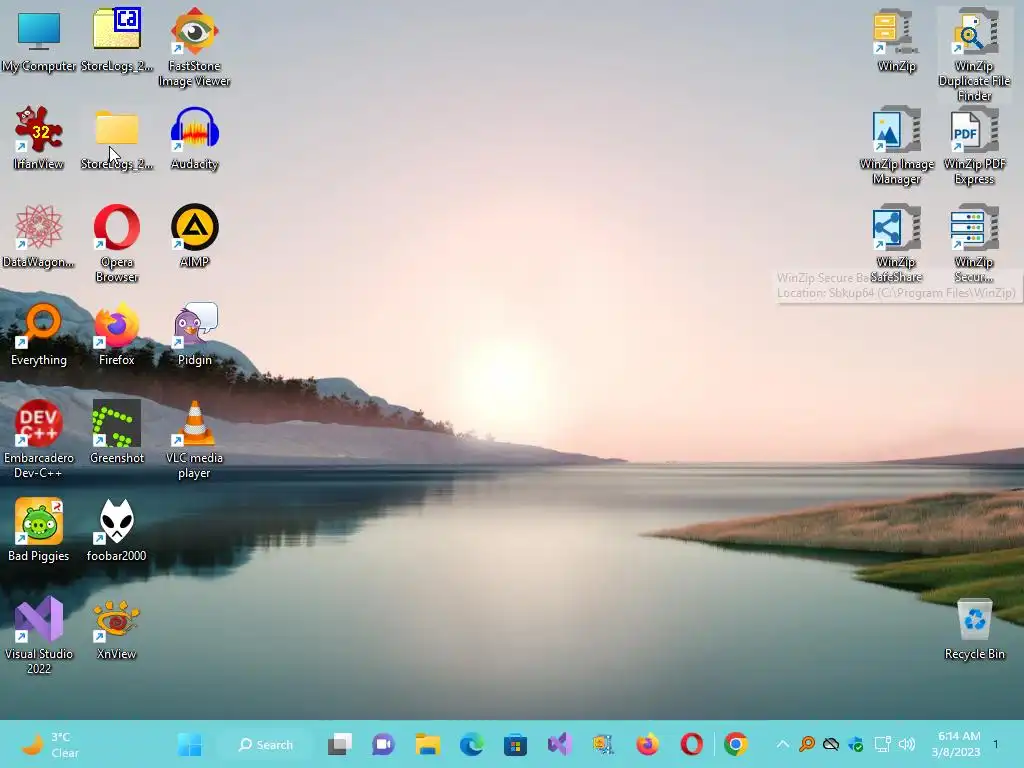
Task: Open Windows Security tray icon
Action: [x=856, y=744]
